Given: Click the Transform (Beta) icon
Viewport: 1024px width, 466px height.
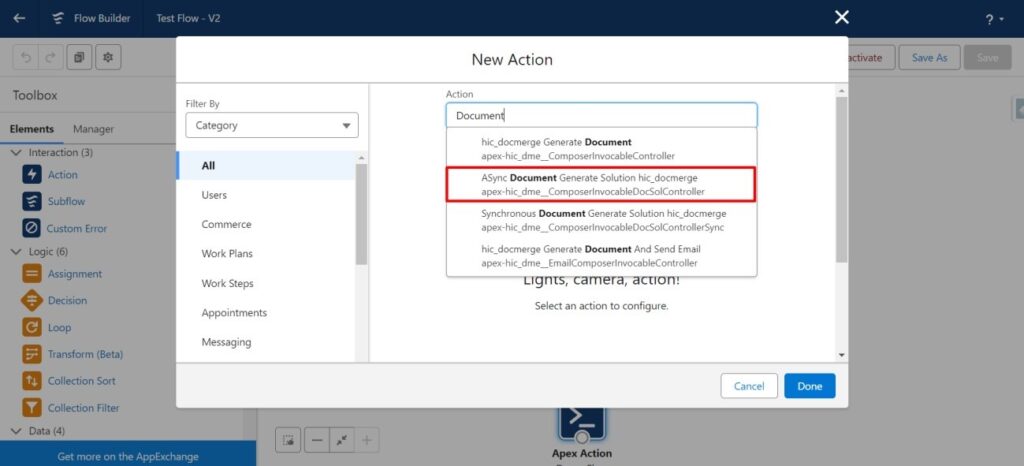Looking at the screenshot, I should [31, 354].
